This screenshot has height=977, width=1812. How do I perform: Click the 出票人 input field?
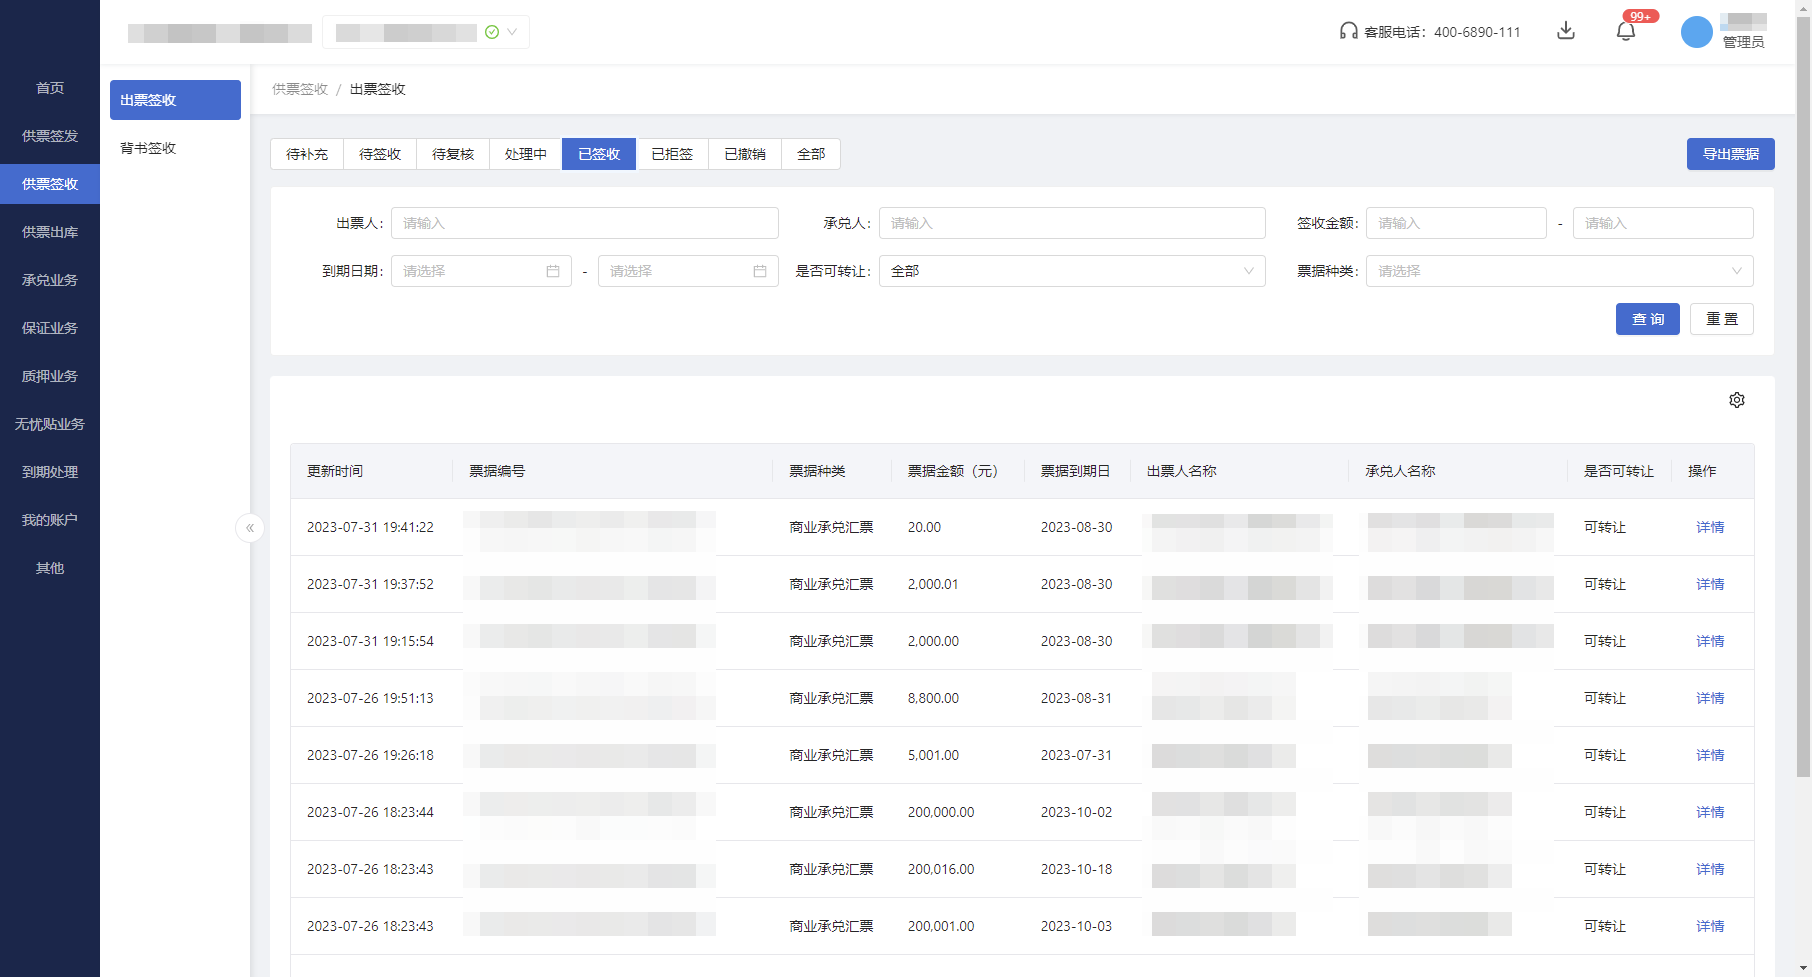point(584,223)
